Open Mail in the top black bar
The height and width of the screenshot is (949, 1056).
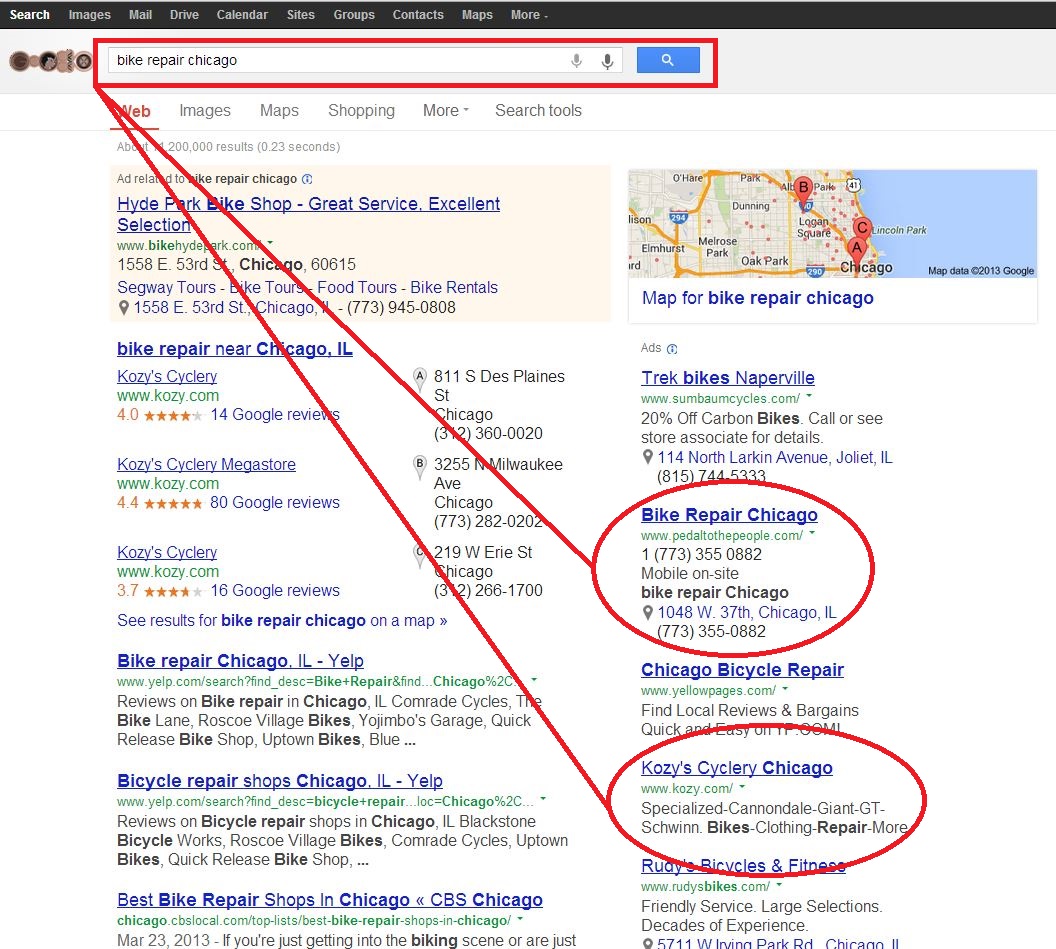pos(140,15)
